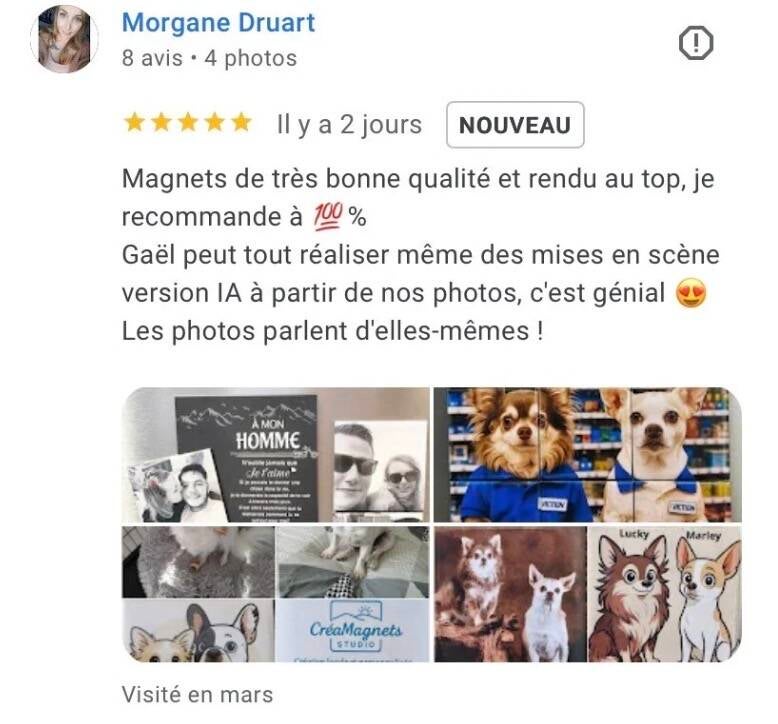Click the CréaMagnets Studio logo in photo

(x=355, y=627)
